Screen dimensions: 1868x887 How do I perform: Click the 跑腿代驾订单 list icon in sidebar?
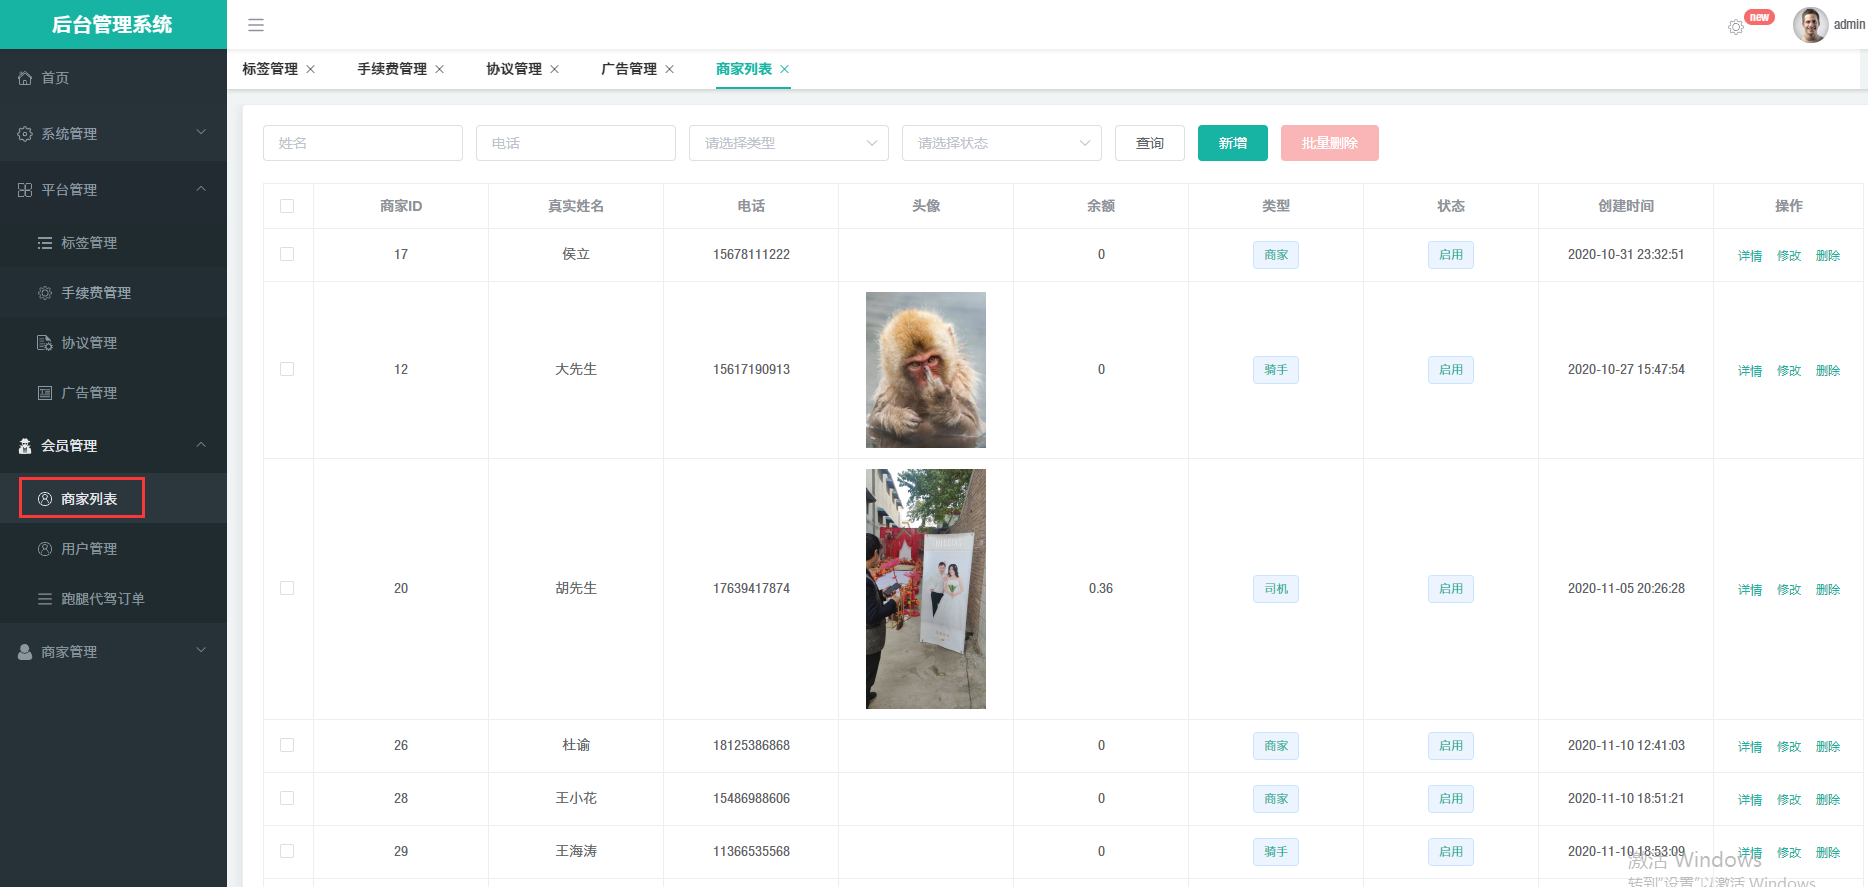pyautogui.click(x=45, y=599)
